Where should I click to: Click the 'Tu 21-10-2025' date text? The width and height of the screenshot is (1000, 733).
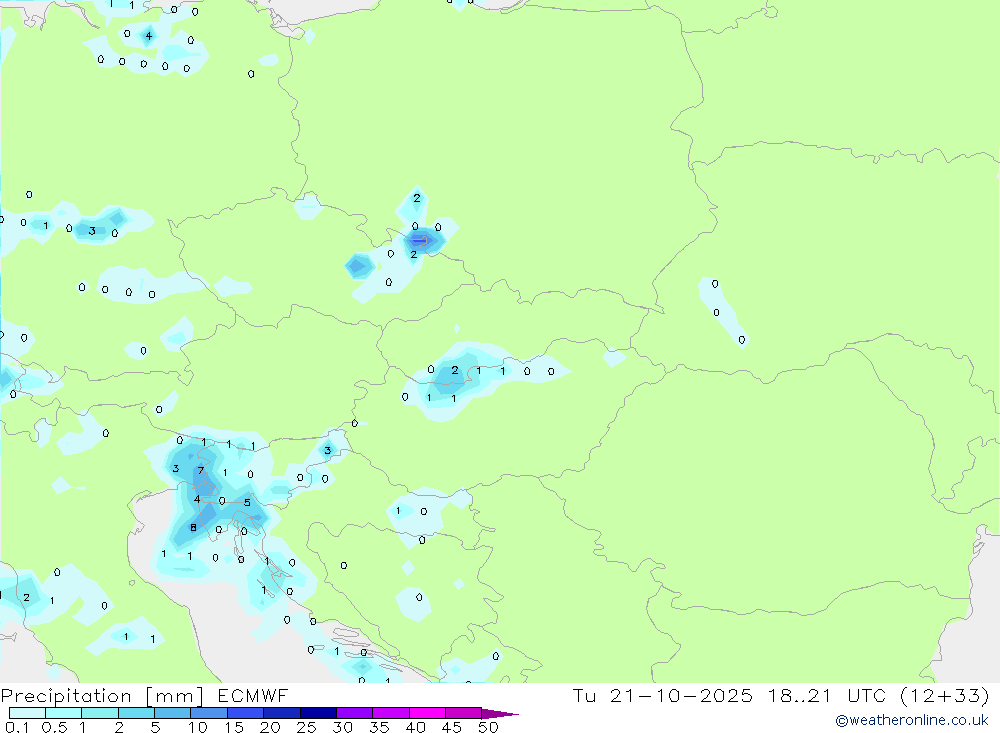663,695
